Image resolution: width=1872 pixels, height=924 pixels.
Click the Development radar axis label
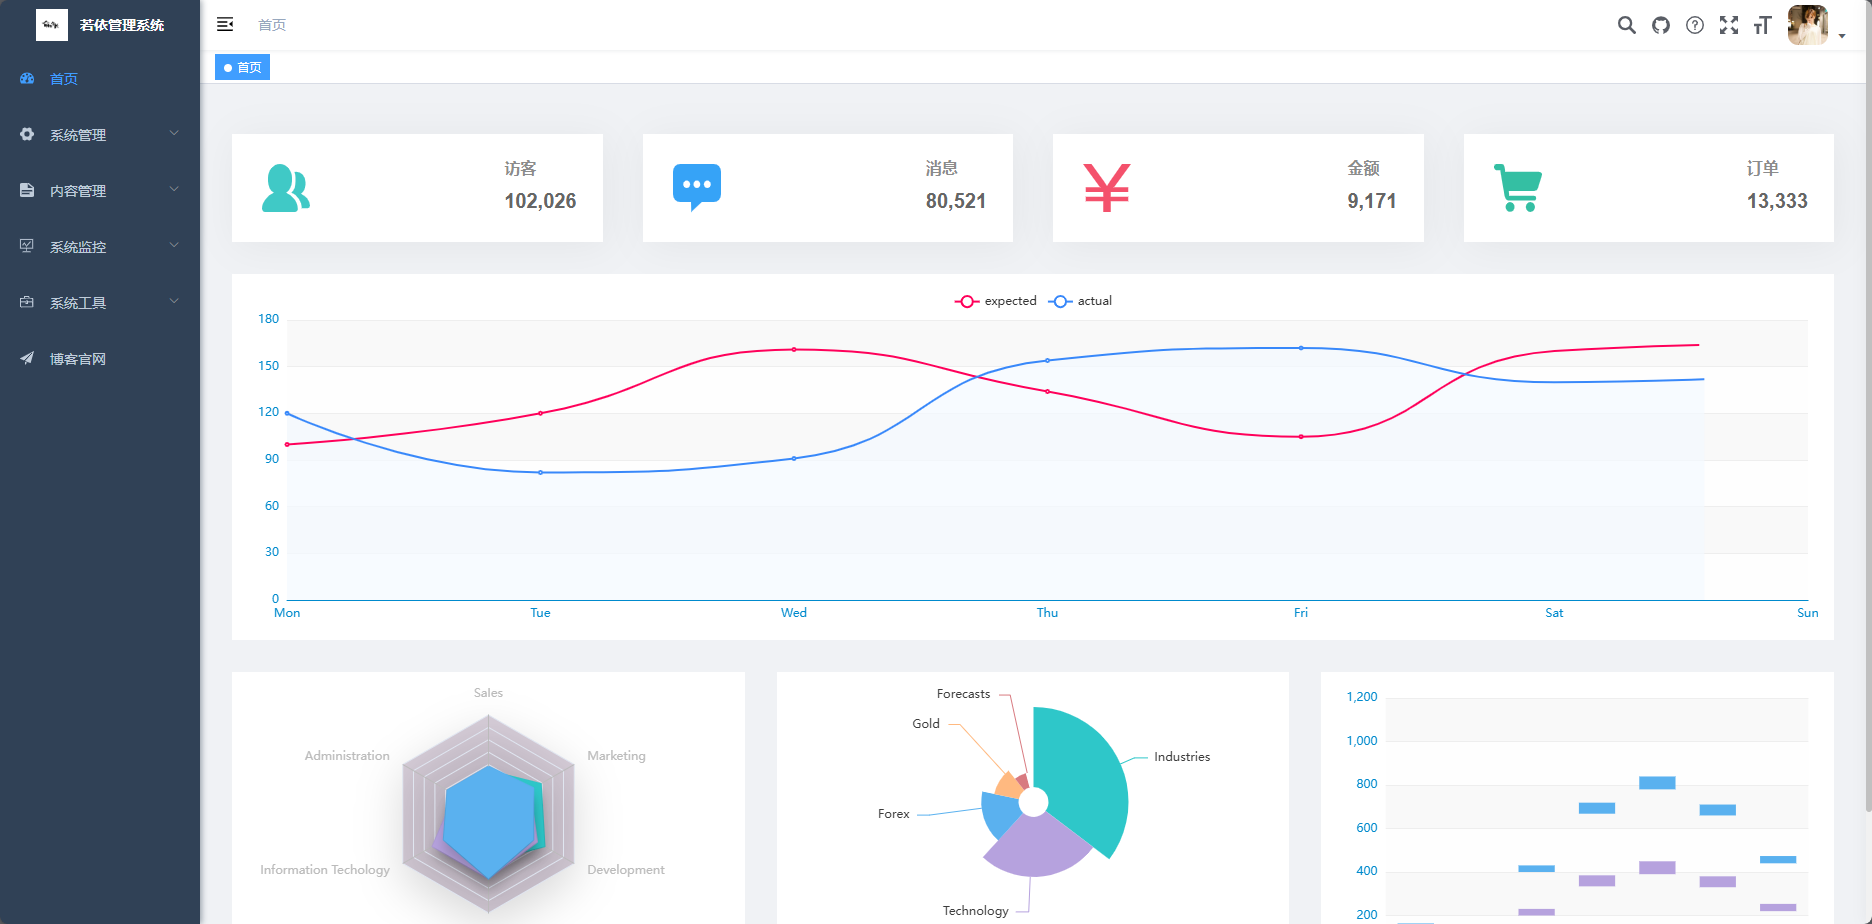626,870
